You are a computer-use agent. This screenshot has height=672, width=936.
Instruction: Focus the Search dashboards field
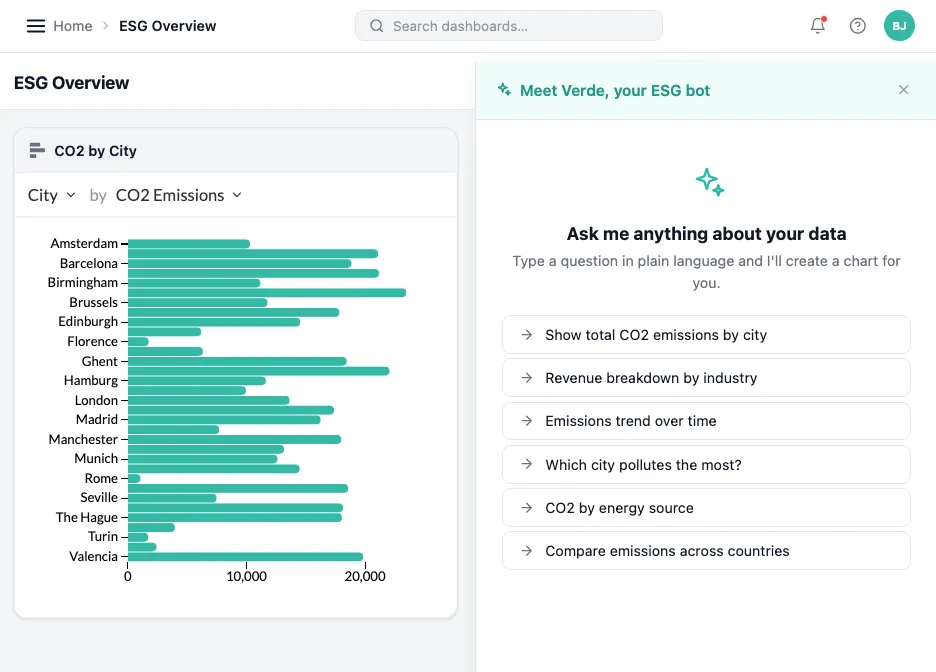pyautogui.click(x=509, y=26)
